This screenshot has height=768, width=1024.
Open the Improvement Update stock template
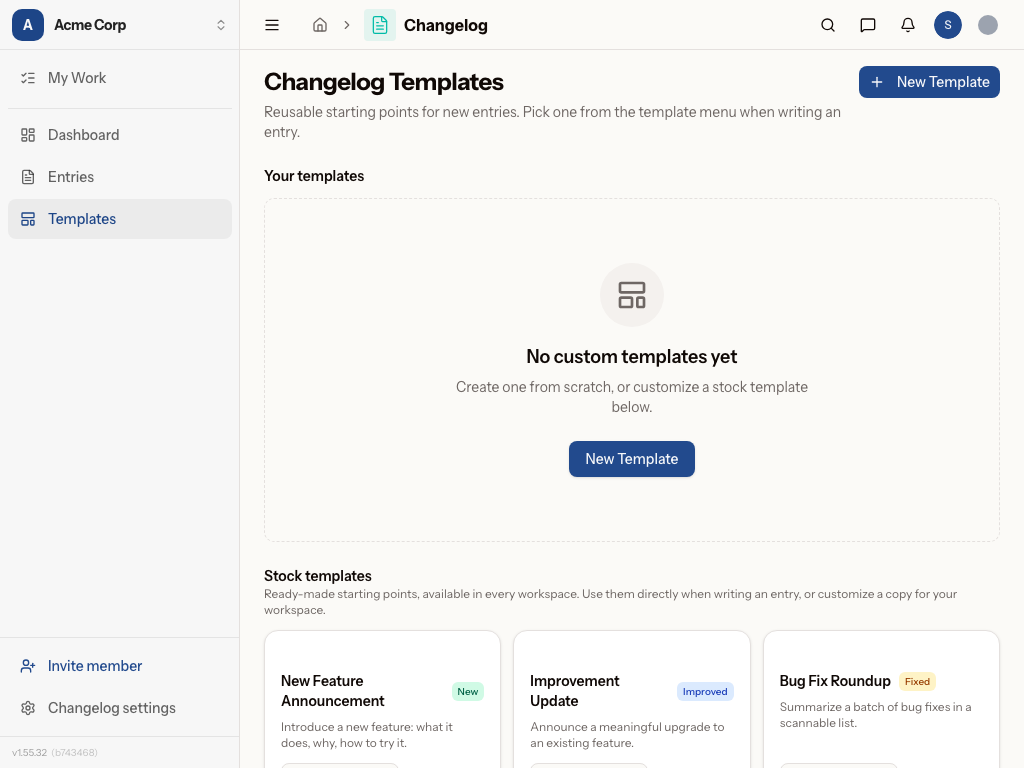coord(632,699)
